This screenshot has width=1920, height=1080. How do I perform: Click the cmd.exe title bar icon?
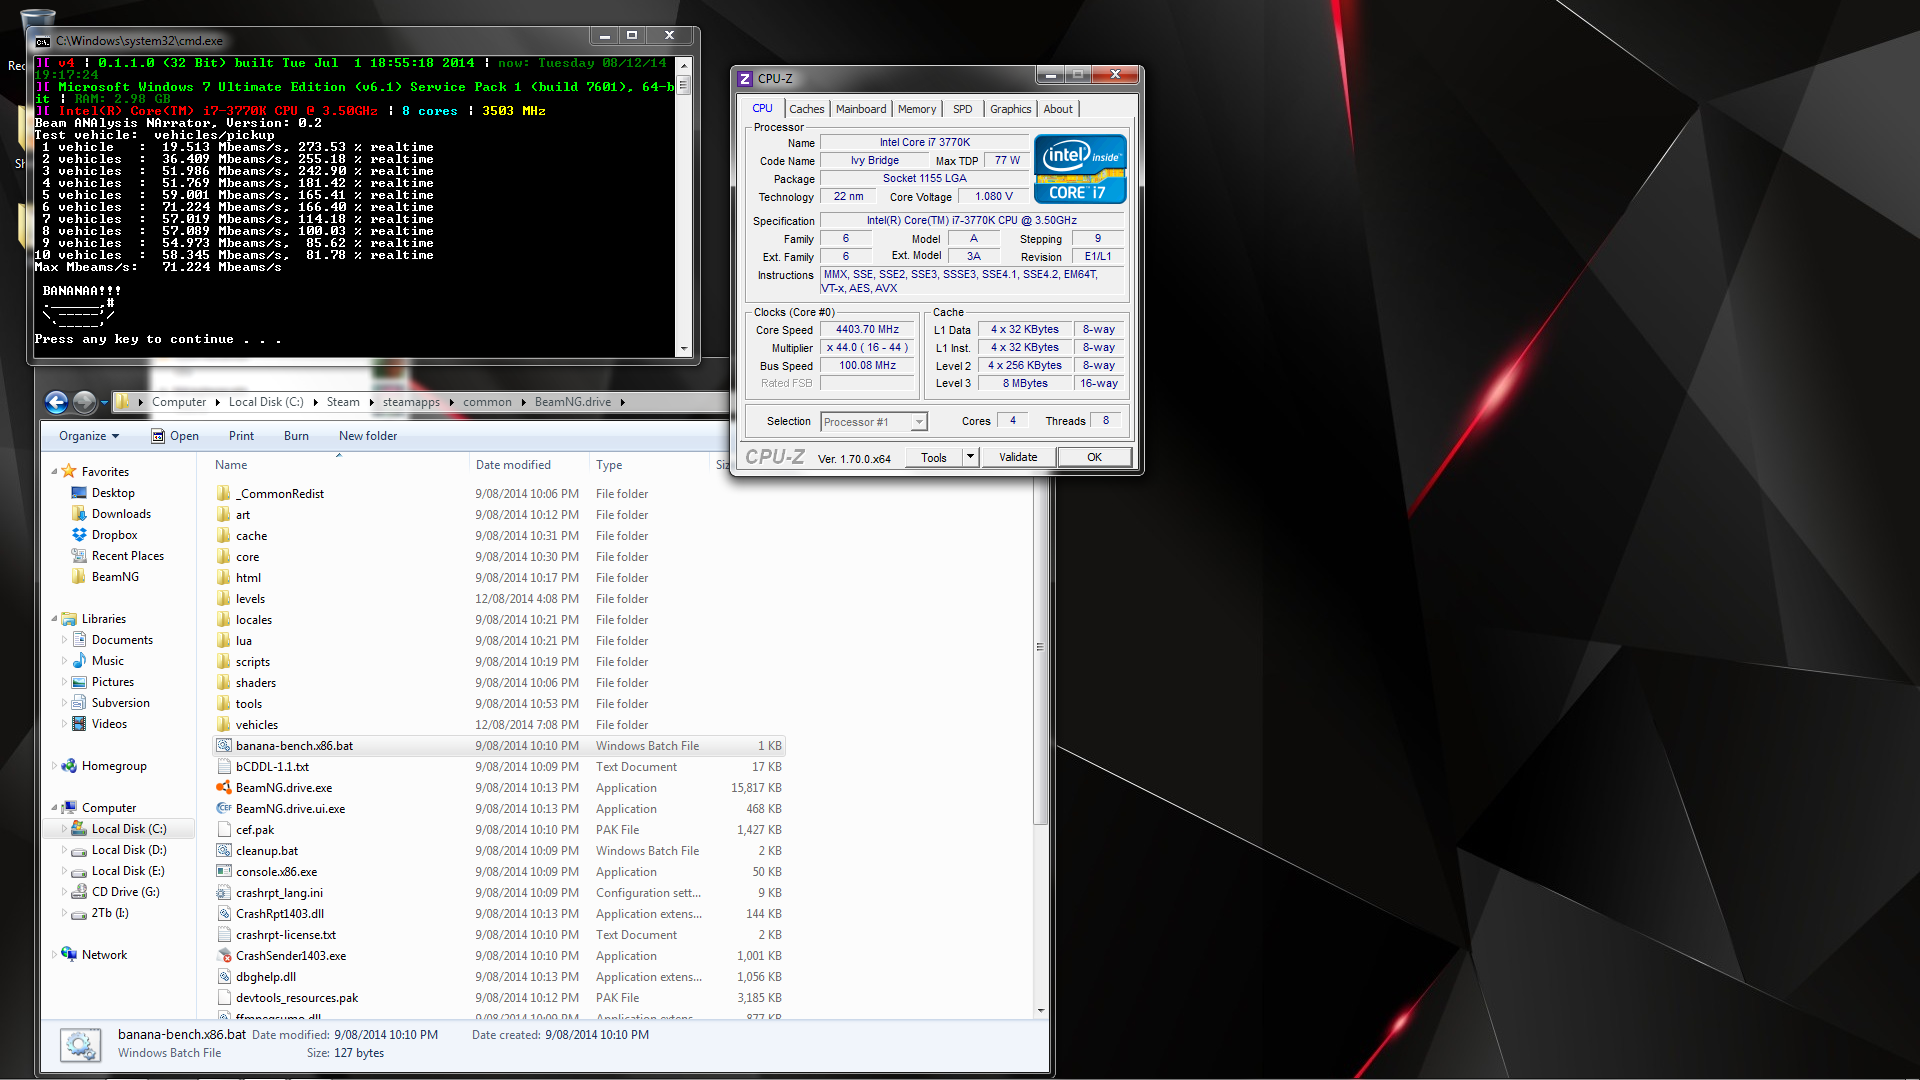(x=43, y=41)
